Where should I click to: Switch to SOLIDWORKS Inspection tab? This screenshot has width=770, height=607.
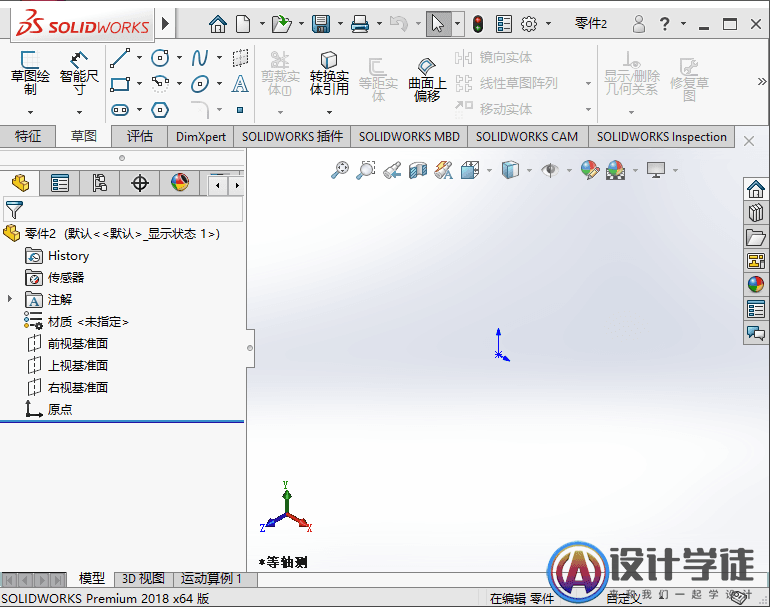click(661, 137)
